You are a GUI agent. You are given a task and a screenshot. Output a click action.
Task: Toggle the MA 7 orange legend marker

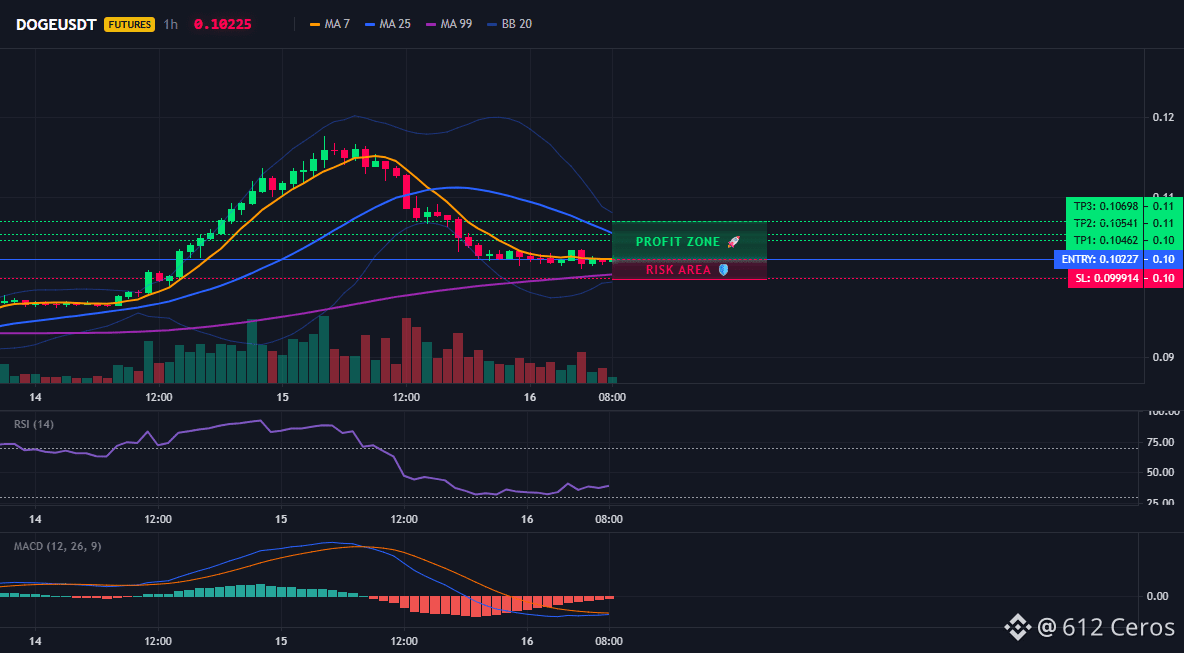(315, 24)
